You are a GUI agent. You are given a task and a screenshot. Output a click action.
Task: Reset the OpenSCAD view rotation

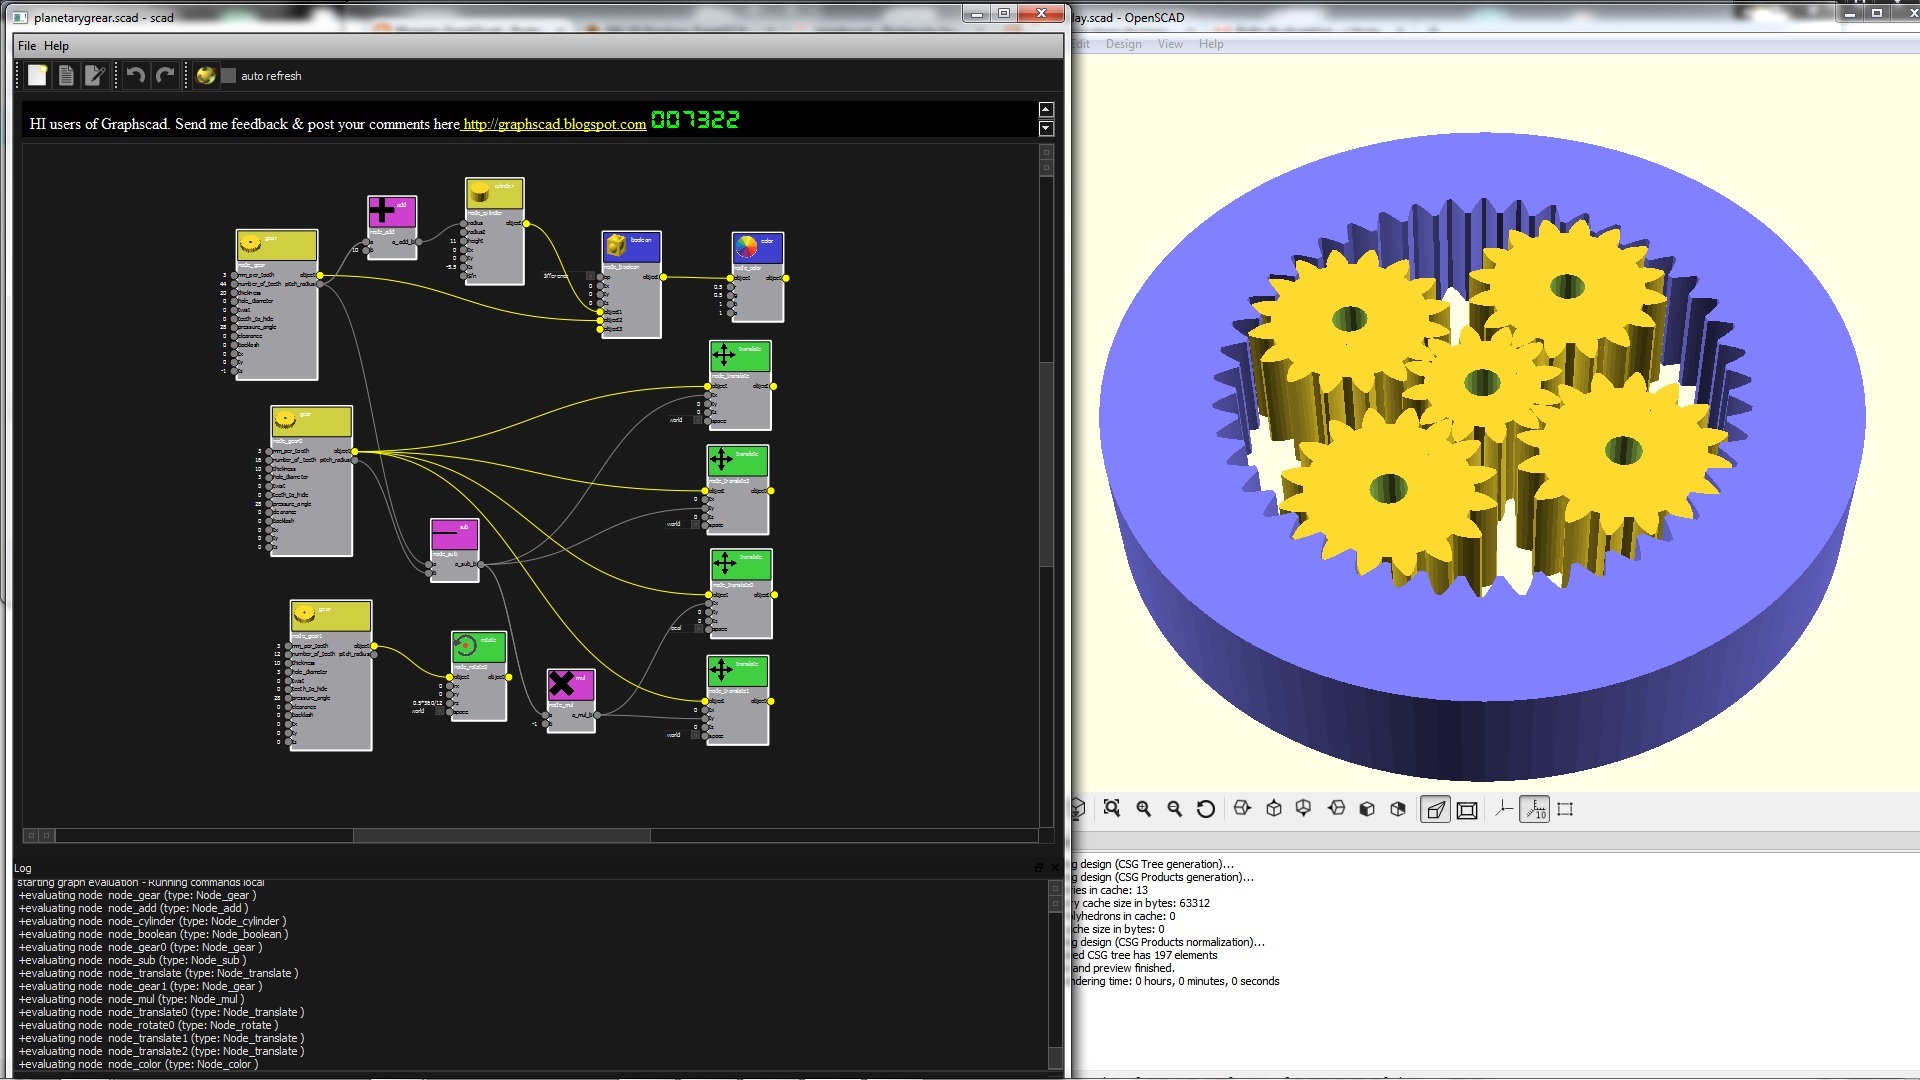tap(1206, 809)
